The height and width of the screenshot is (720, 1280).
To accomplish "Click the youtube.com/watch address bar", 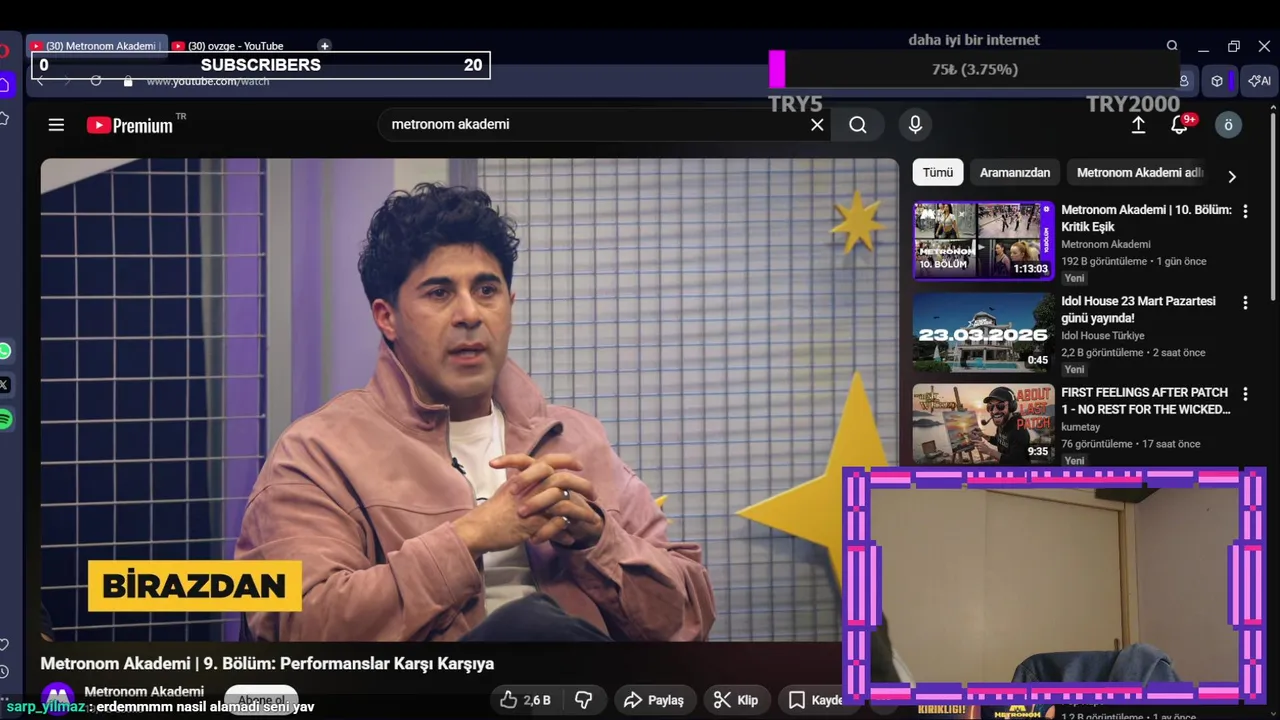I will pyautogui.click(x=208, y=81).
